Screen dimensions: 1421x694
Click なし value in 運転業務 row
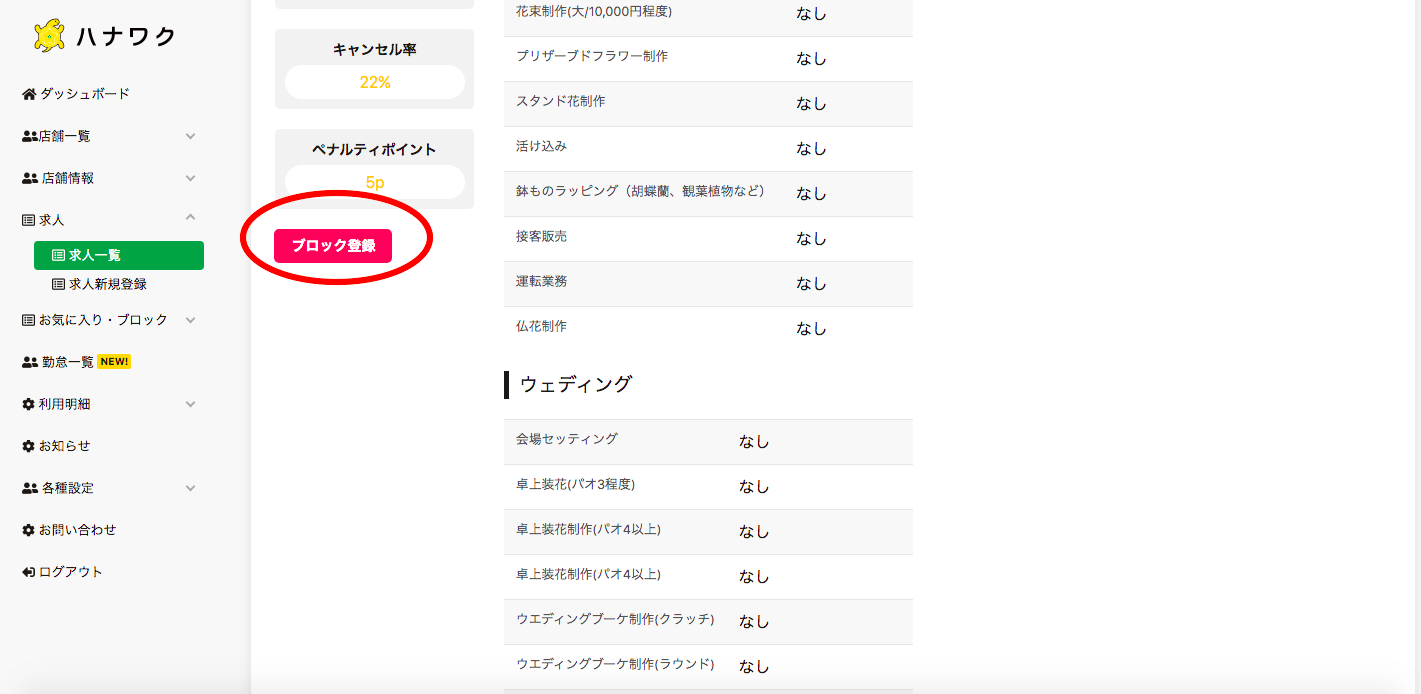click(811, 283)
